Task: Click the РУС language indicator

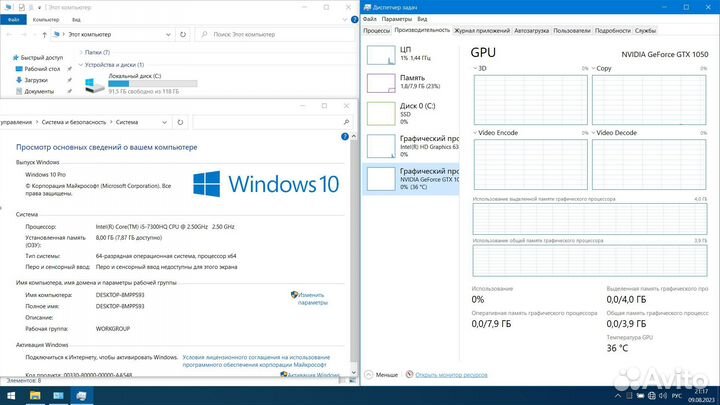Action: (677, 396)
